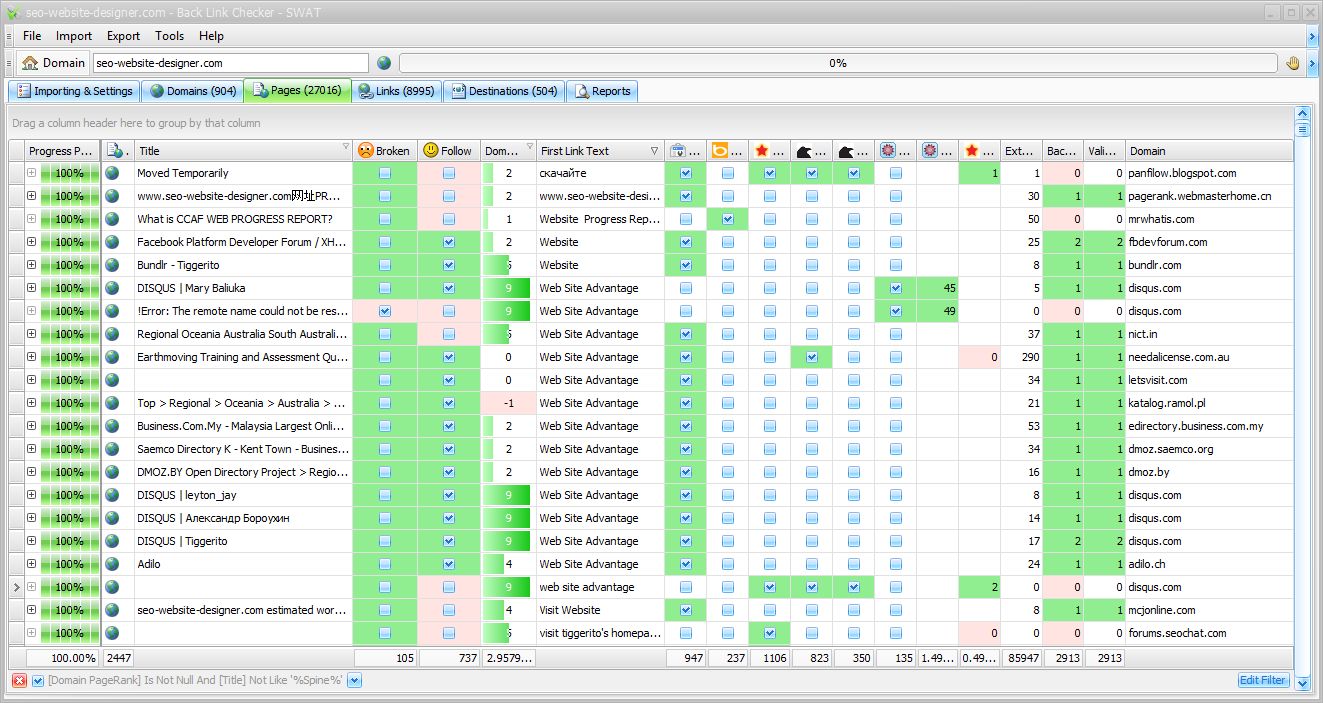Expand the Adilo row details
This screenshot has height=703, width=1323.
(x=31, y=564)
